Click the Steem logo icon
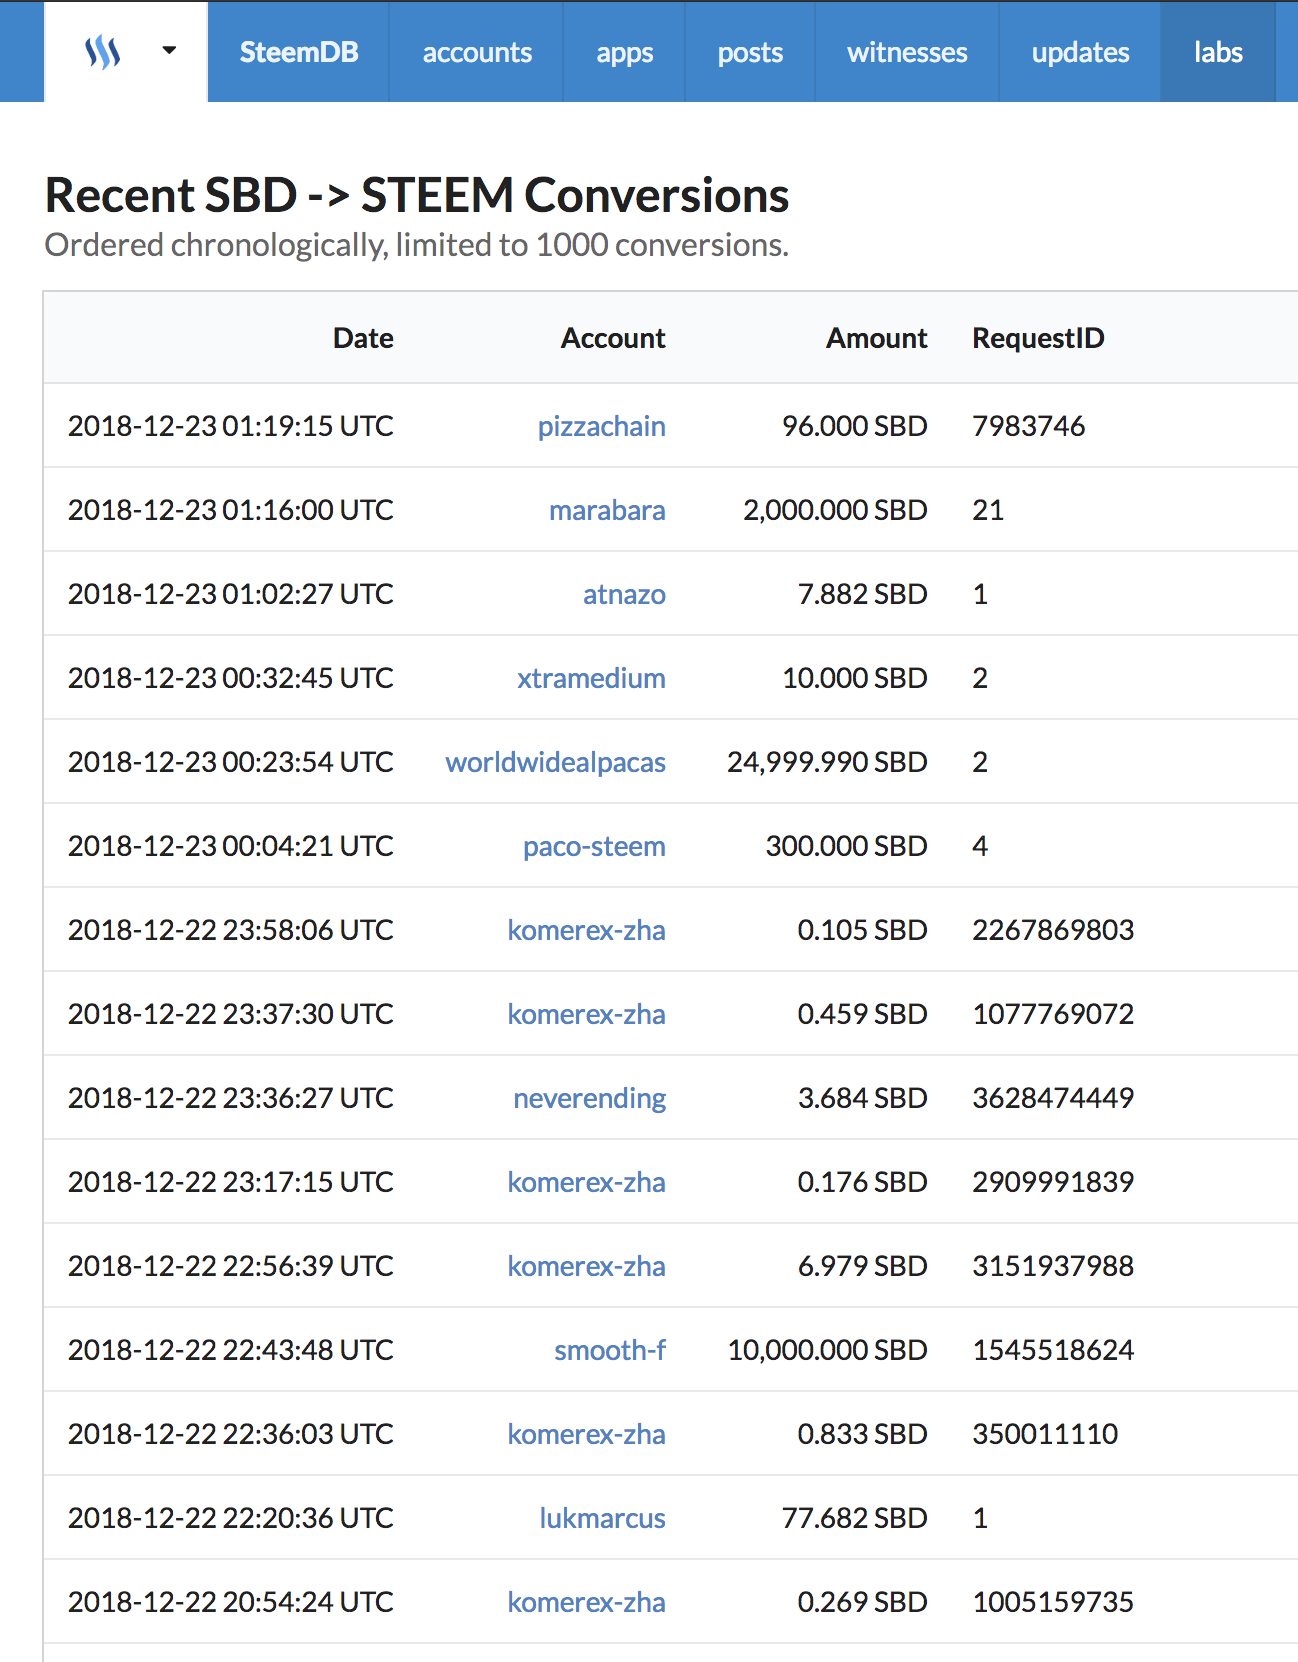The height and width of the screenshot is (1662, 1298). [102, 52]
